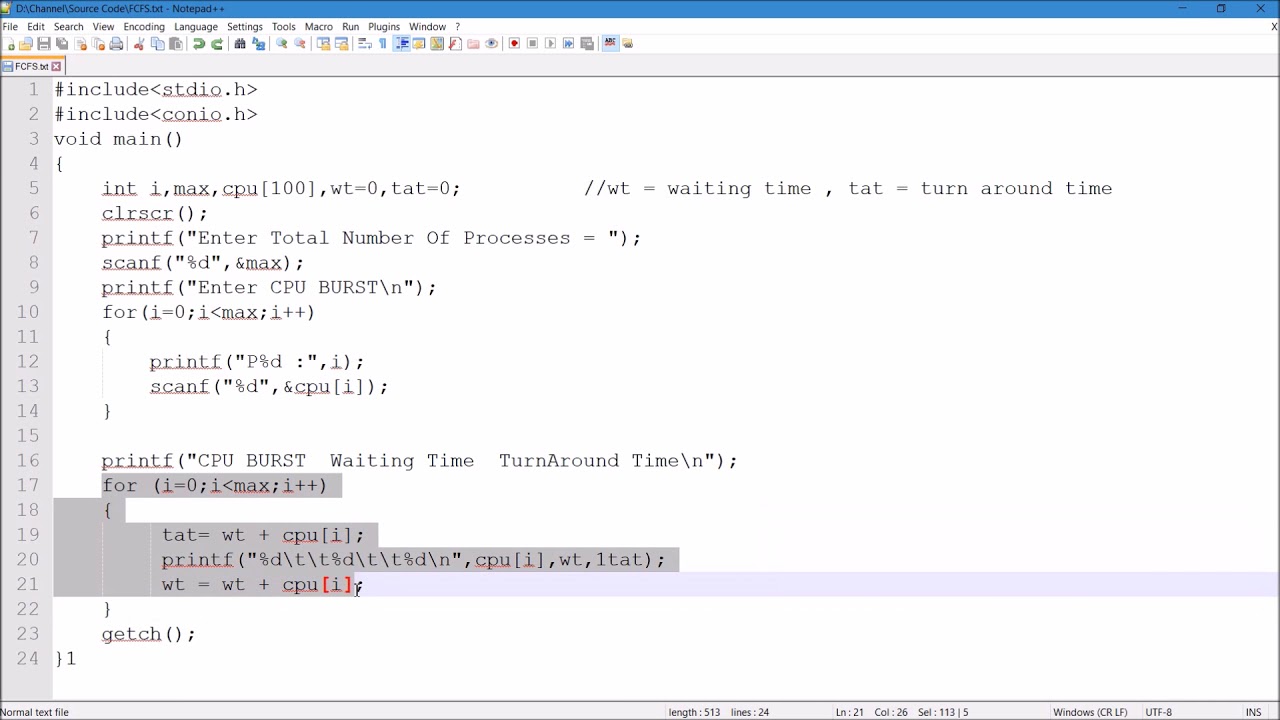Click on 'getch();' code line
This screenshot has height=720, width=1280.
pos(148,634)
